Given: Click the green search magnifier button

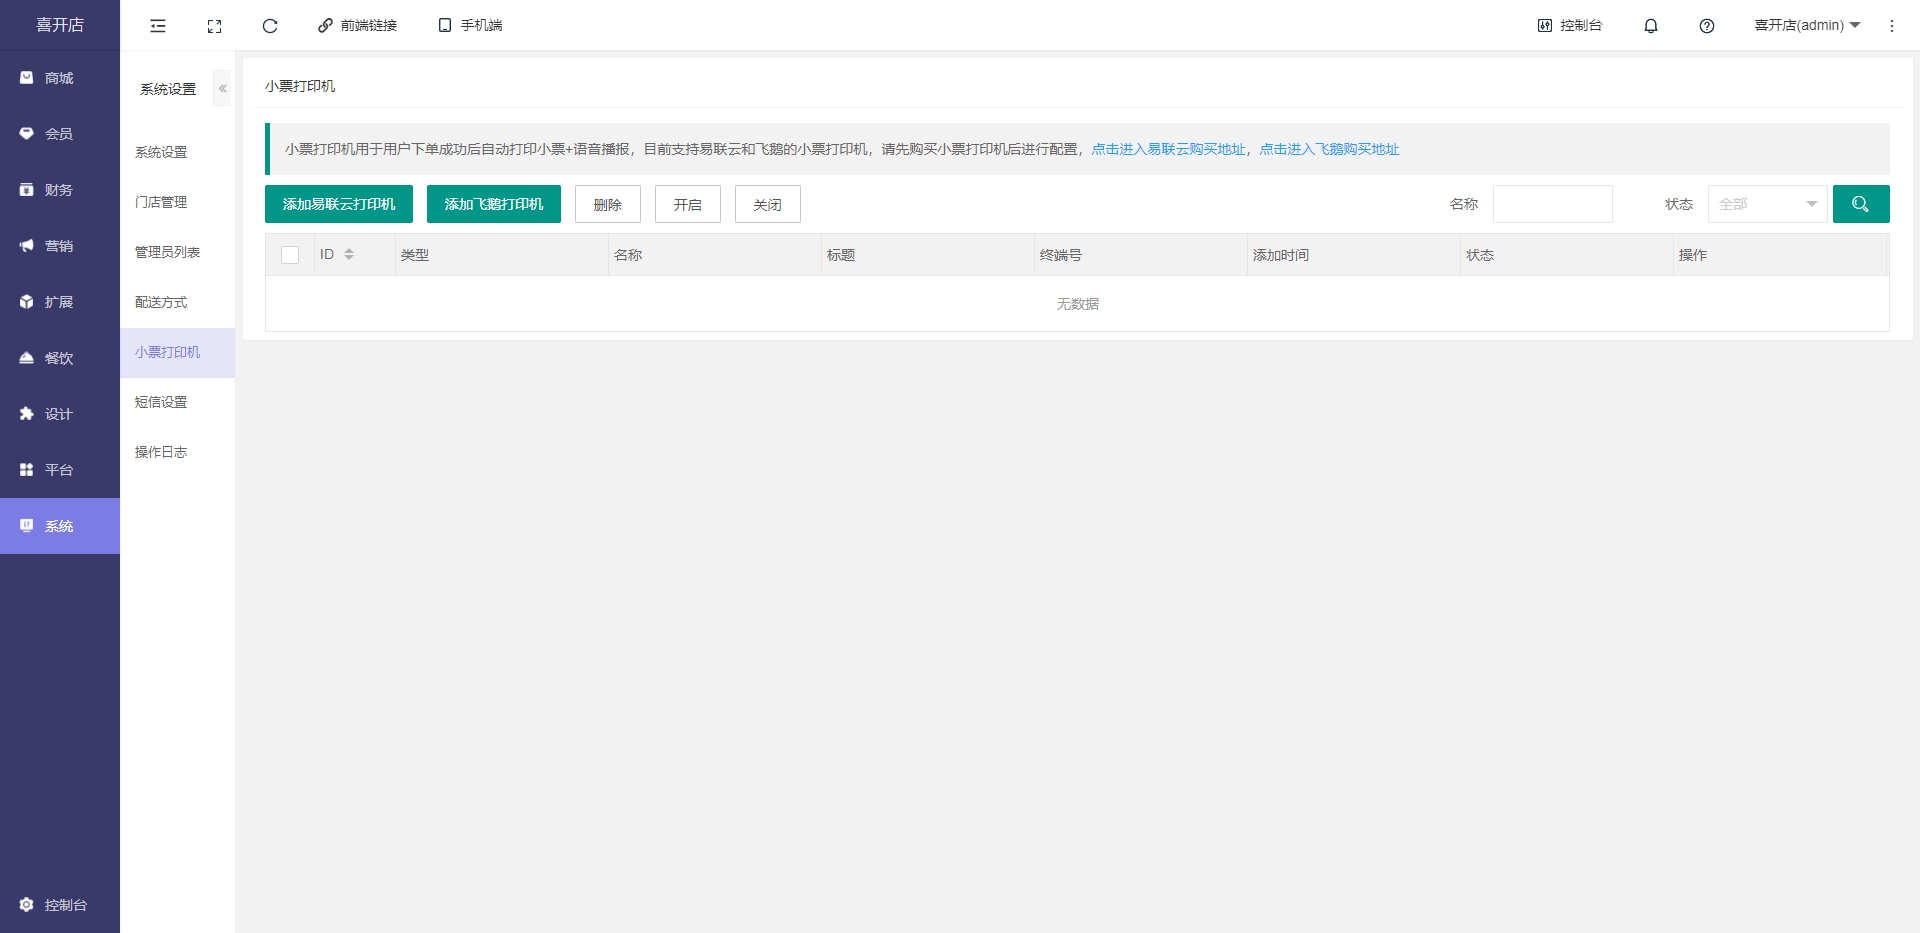Looking at the screenshot, I should pyautogui.click(x=1861, y=204).
